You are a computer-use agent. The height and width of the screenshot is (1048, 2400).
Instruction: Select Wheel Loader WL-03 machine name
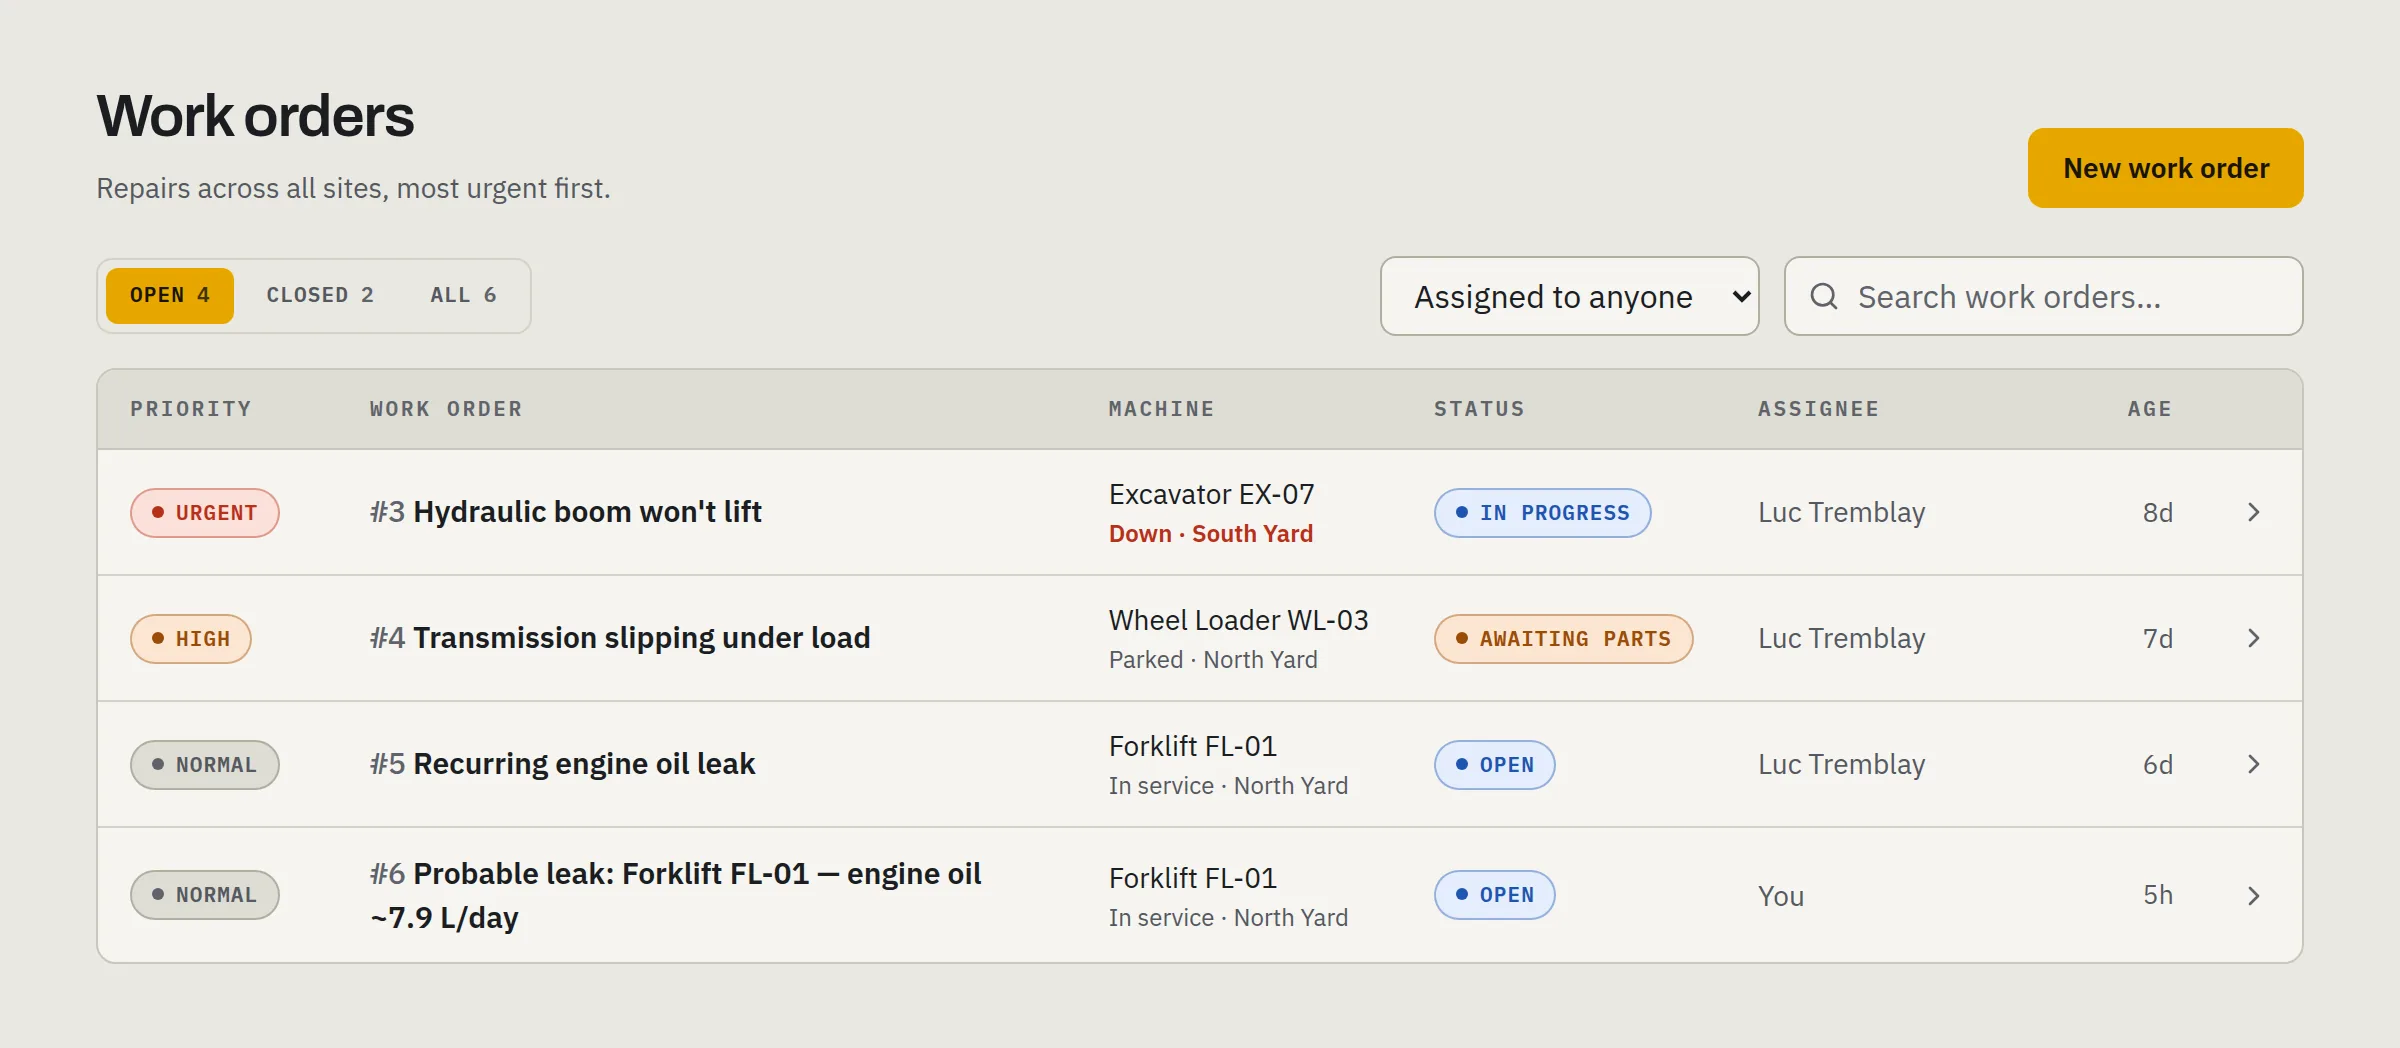coord(1239,620)
